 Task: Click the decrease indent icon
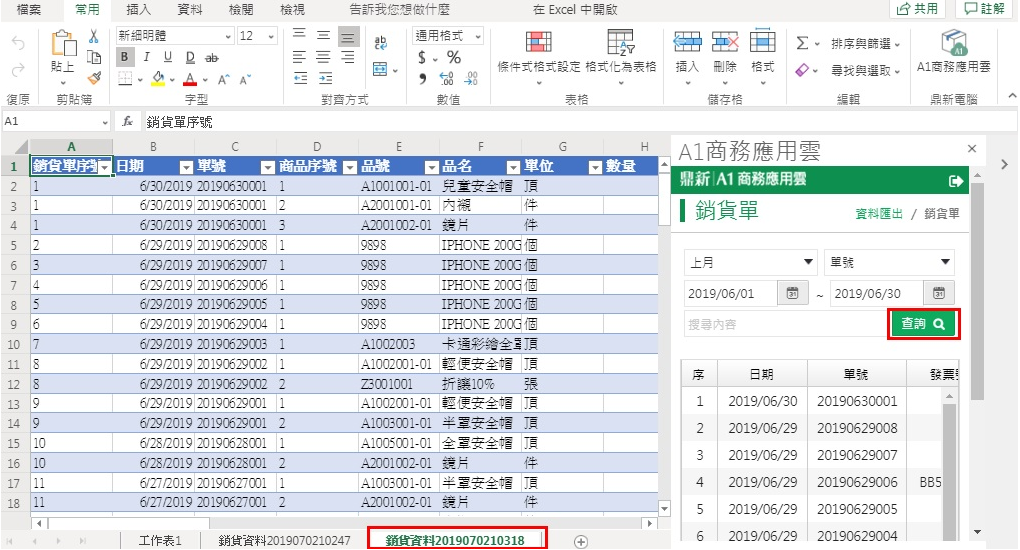click(x=300, y=79)
